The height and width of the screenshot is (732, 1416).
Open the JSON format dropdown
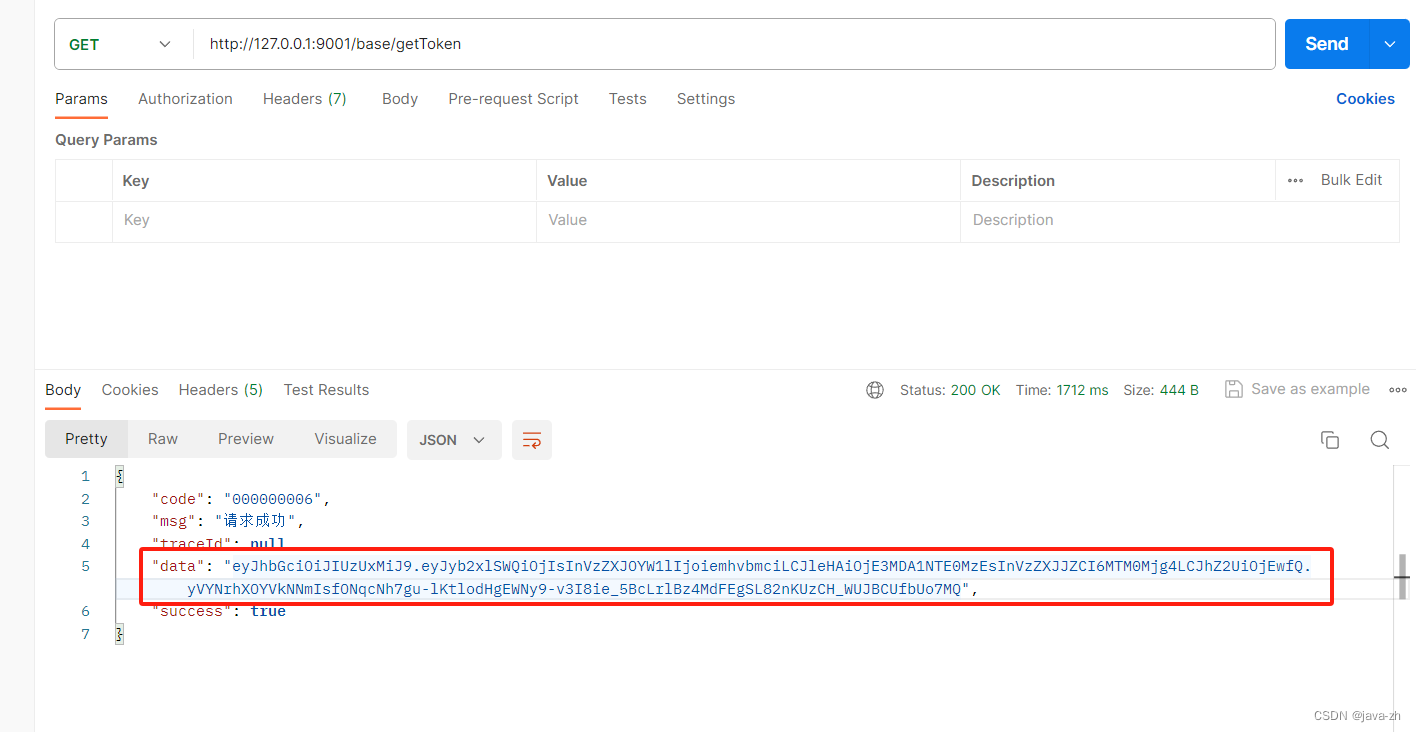(454, 440)
